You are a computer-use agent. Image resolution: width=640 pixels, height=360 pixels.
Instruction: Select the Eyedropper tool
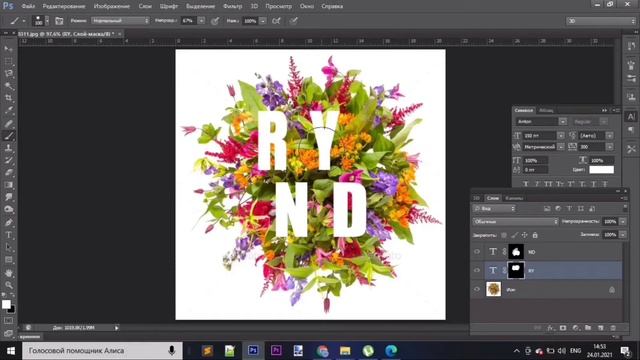click(9, 111)
